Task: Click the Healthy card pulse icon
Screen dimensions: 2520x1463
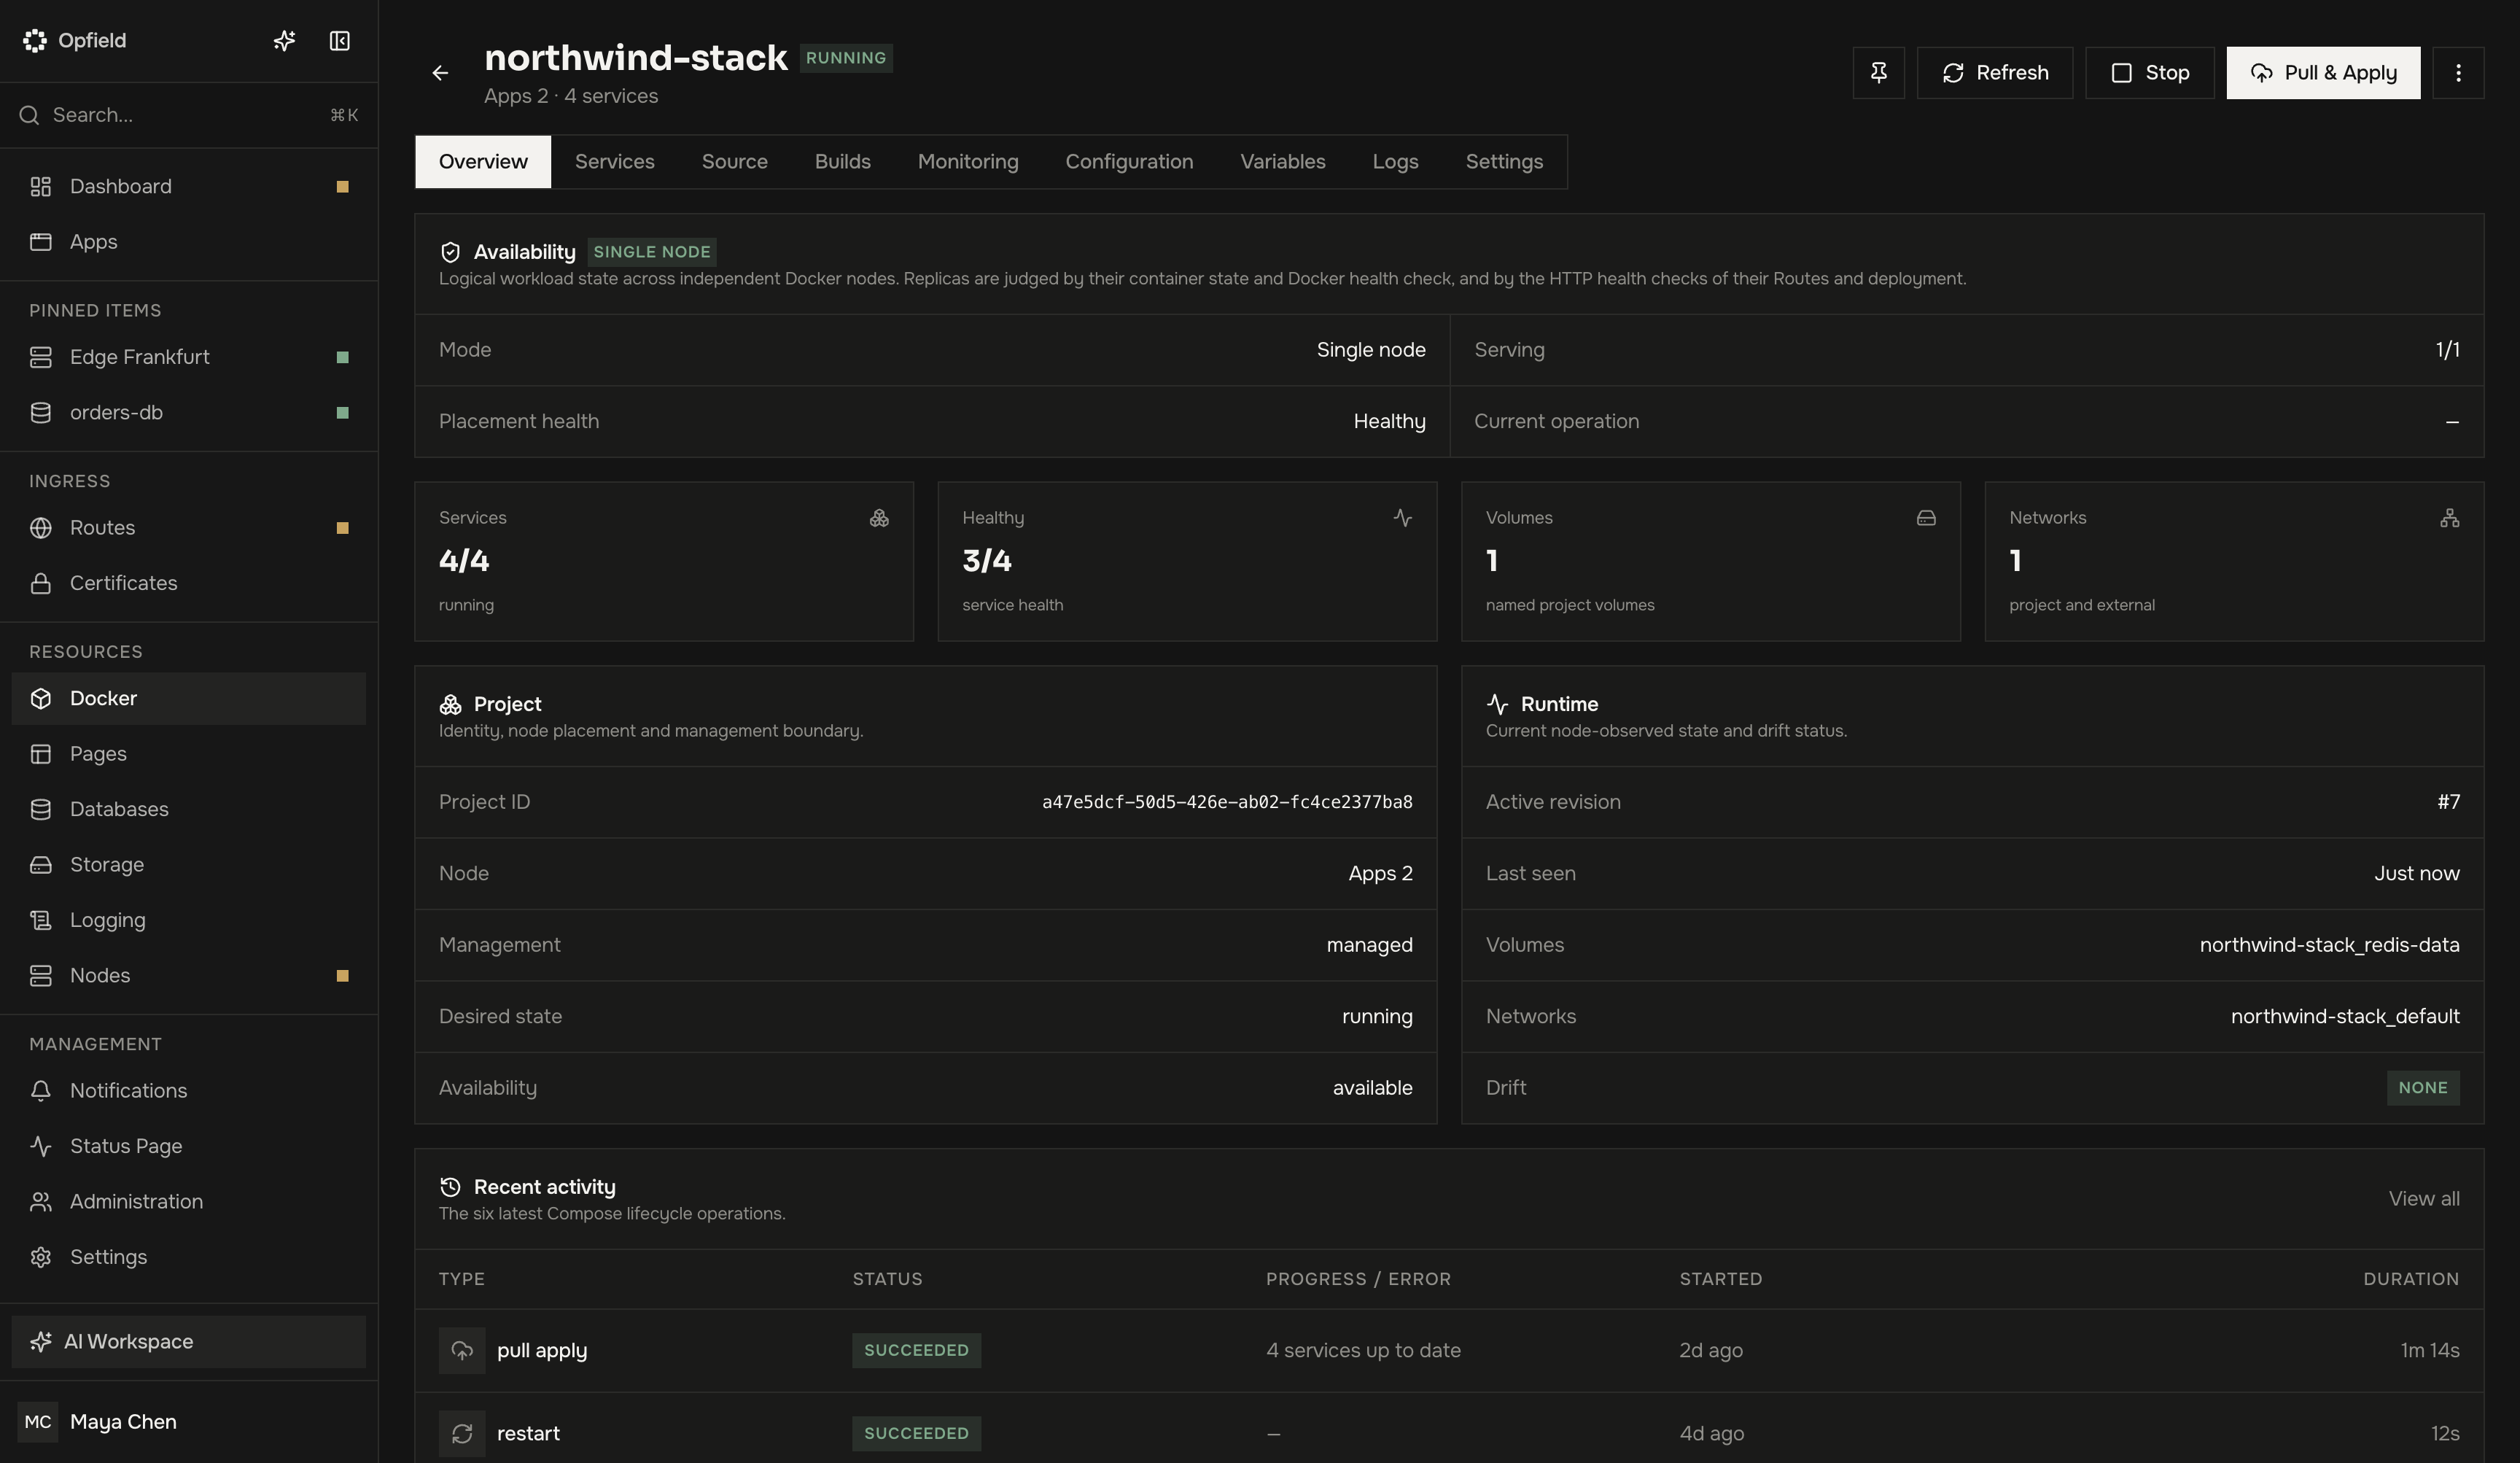Action: tap(1402, 518)
